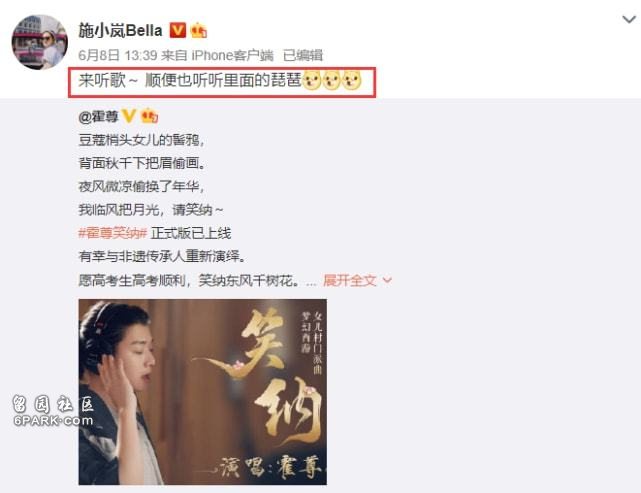
Task: Open 施小岚Bella's profile avatar
Action: pos(40,42)
